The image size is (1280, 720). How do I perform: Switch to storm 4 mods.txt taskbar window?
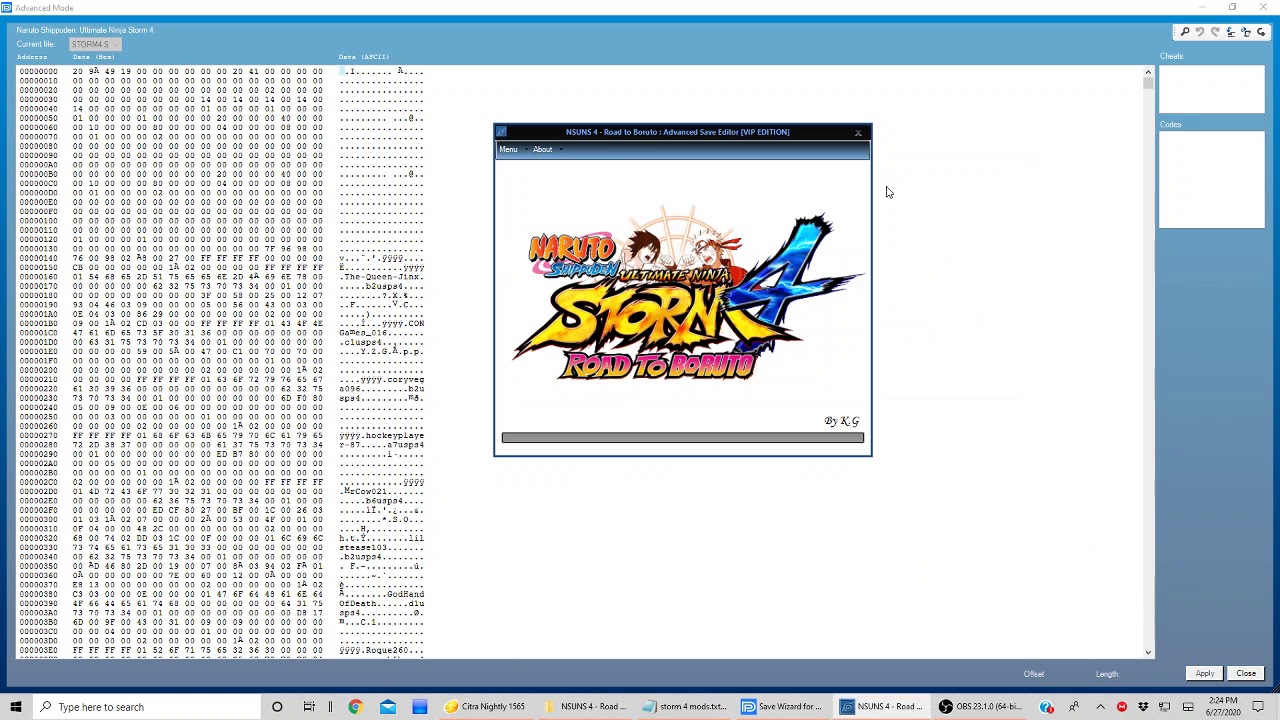pyautogui.click(x=685, y=707)
